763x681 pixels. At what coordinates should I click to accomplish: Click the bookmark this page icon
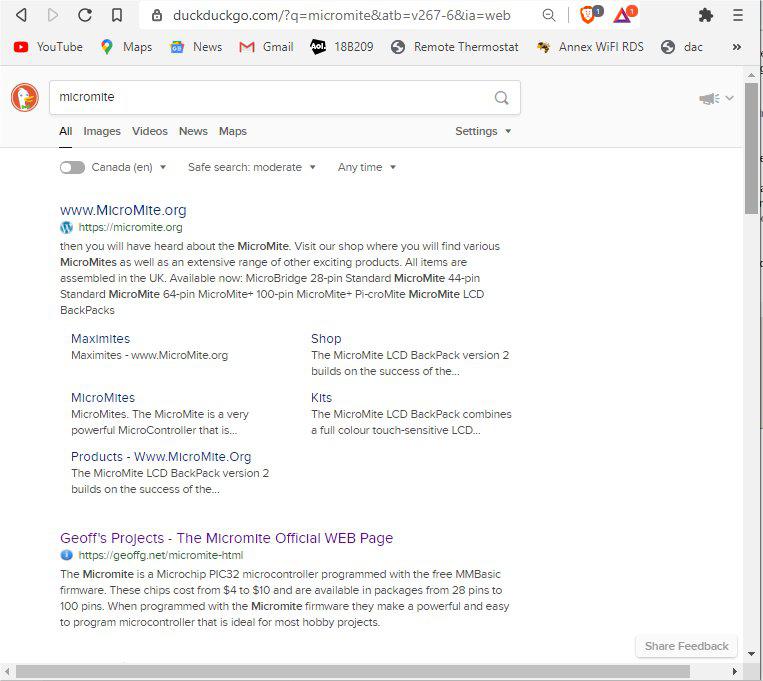click(x=117, y=15)
